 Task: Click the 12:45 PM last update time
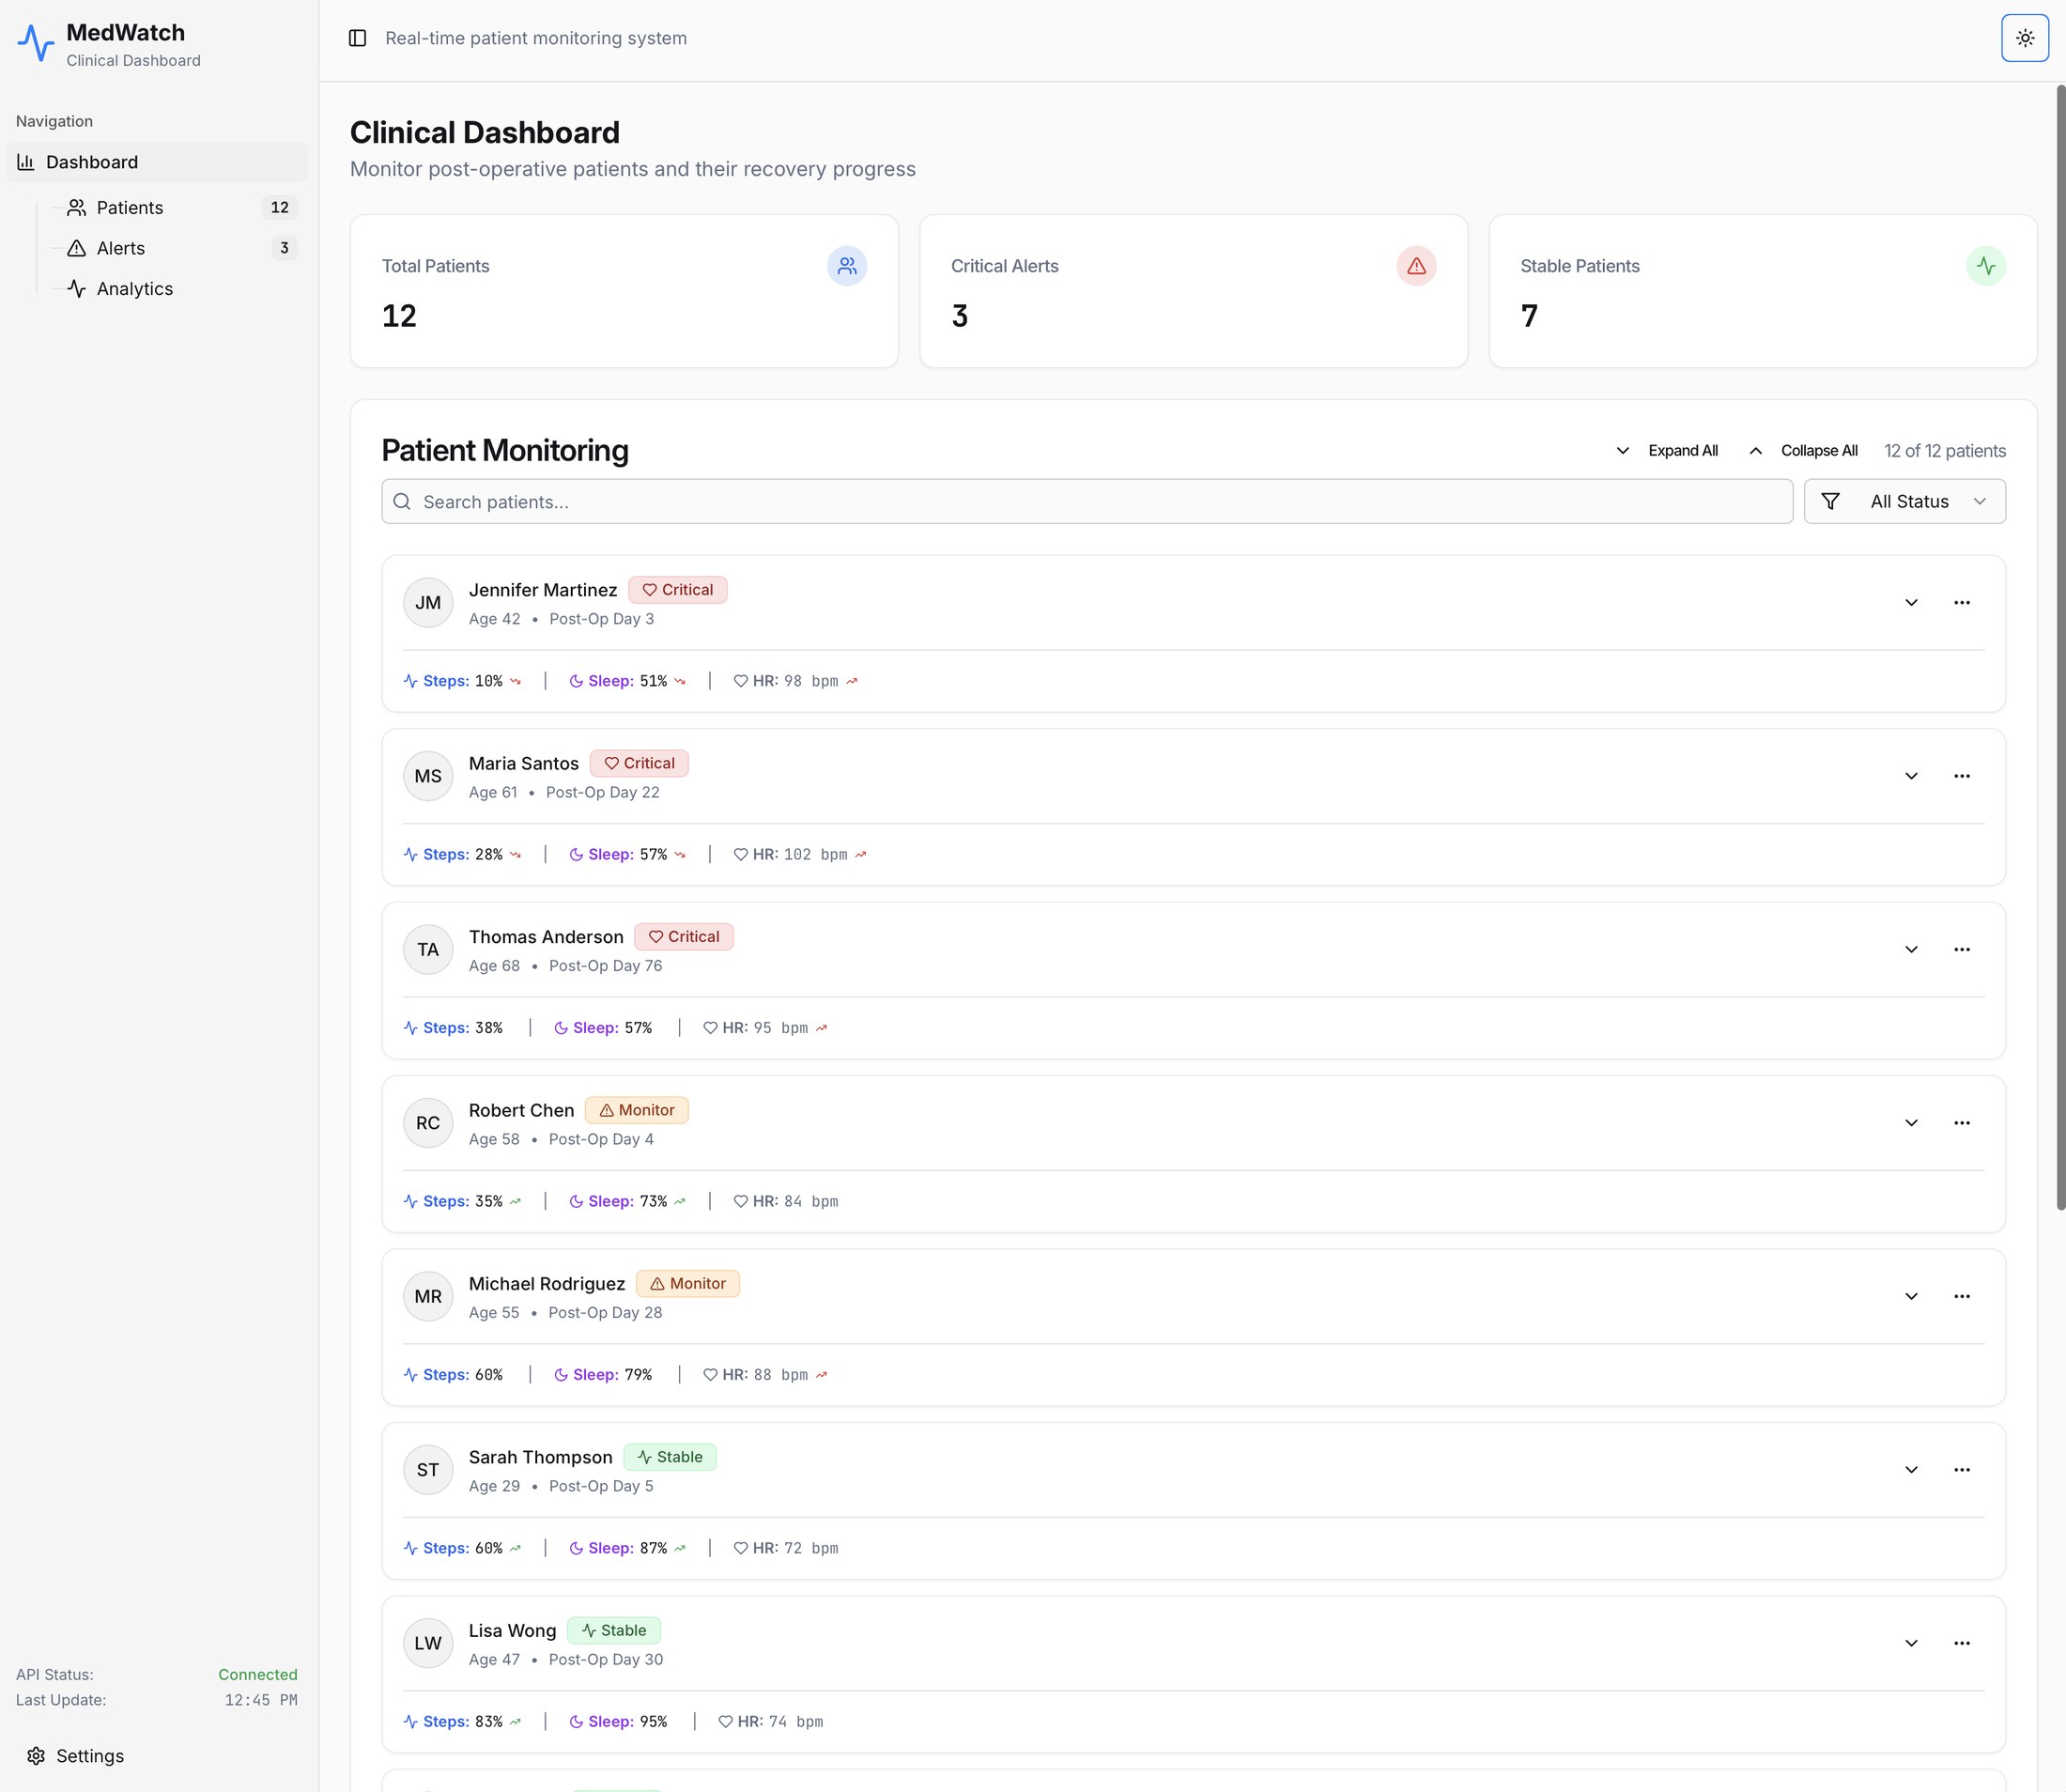click(x=261, y=1701)
